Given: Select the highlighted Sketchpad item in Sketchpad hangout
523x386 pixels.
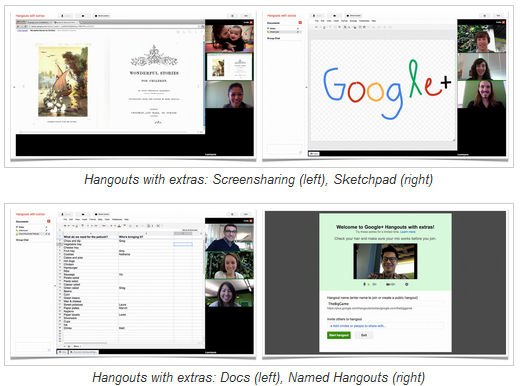Looking at the screenshot, I should tap(284, 32).
